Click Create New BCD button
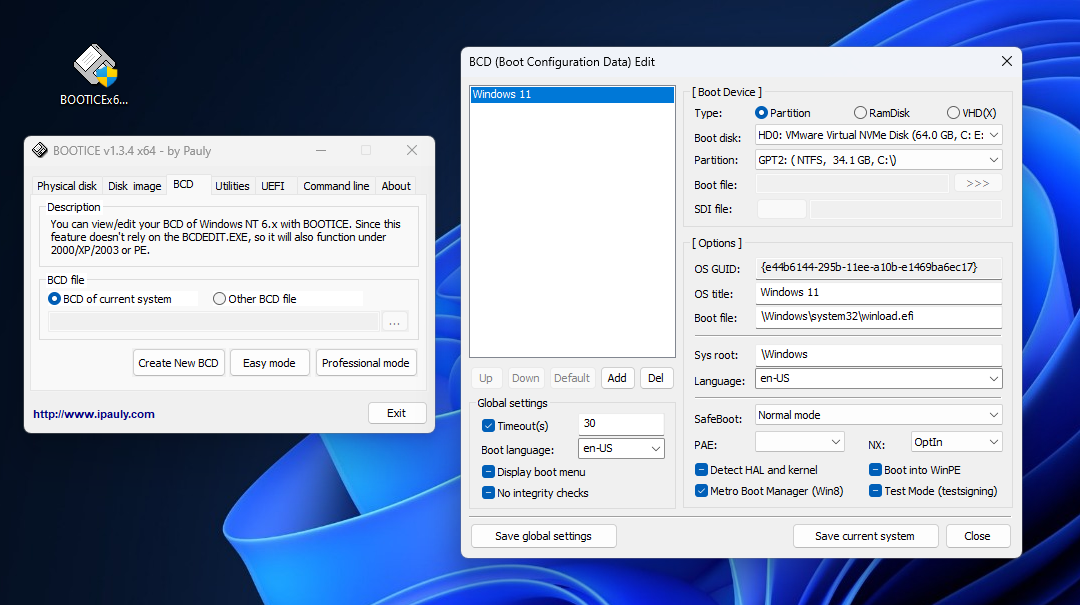The width and height of the screenshot is (1080, 605). tap(178, 363)
